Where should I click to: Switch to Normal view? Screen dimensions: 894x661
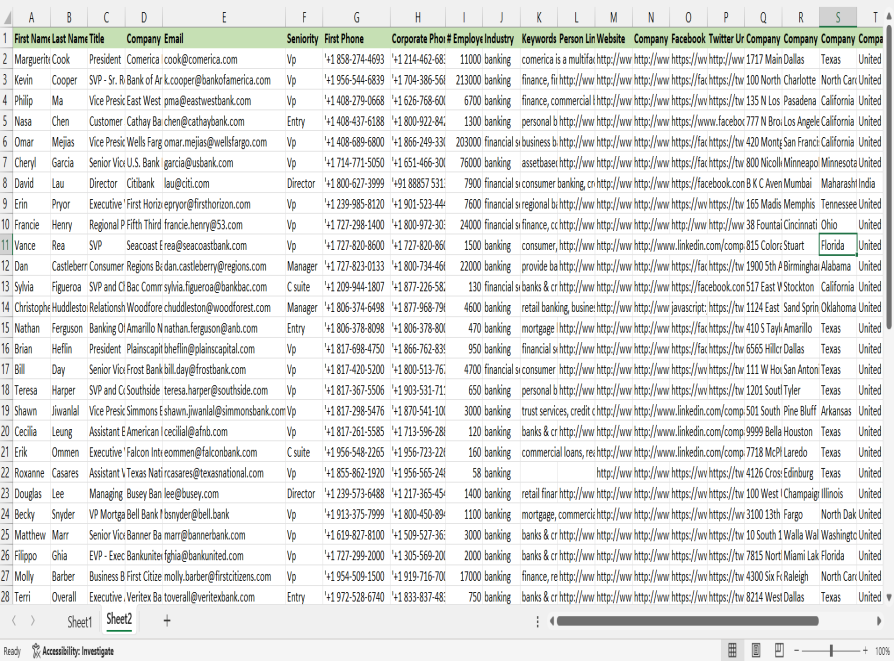[x=732, y=650]
